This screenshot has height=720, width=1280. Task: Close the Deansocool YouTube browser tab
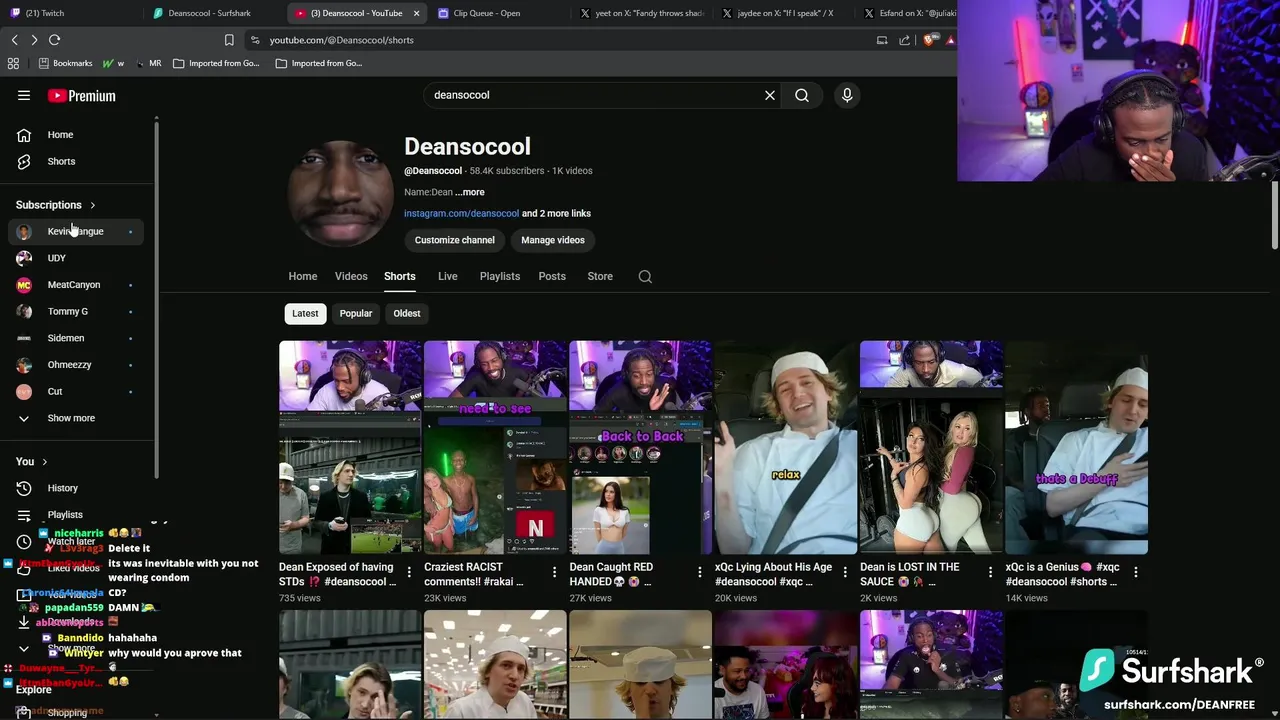(x=416, y=13)
